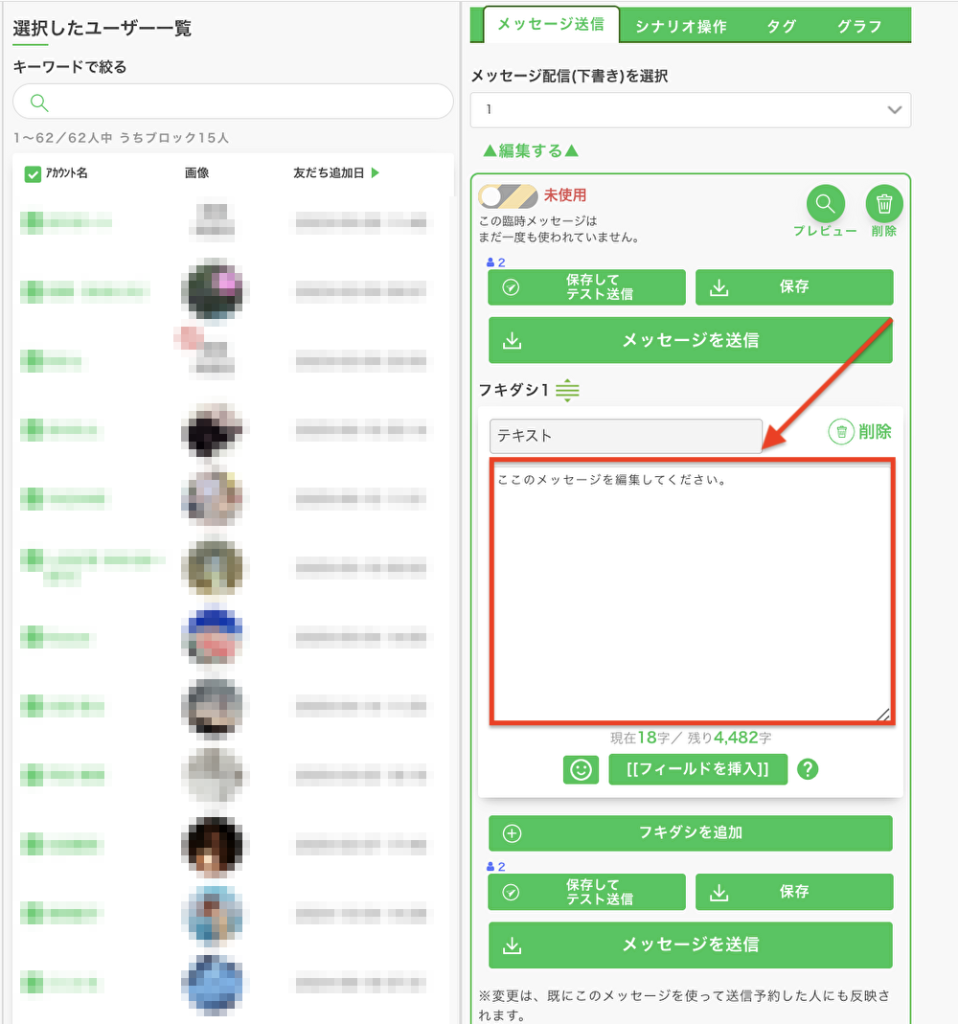Screen dimensions: 958x1024
Task: Click the green question mark help icon
Action: click(808, 769)
